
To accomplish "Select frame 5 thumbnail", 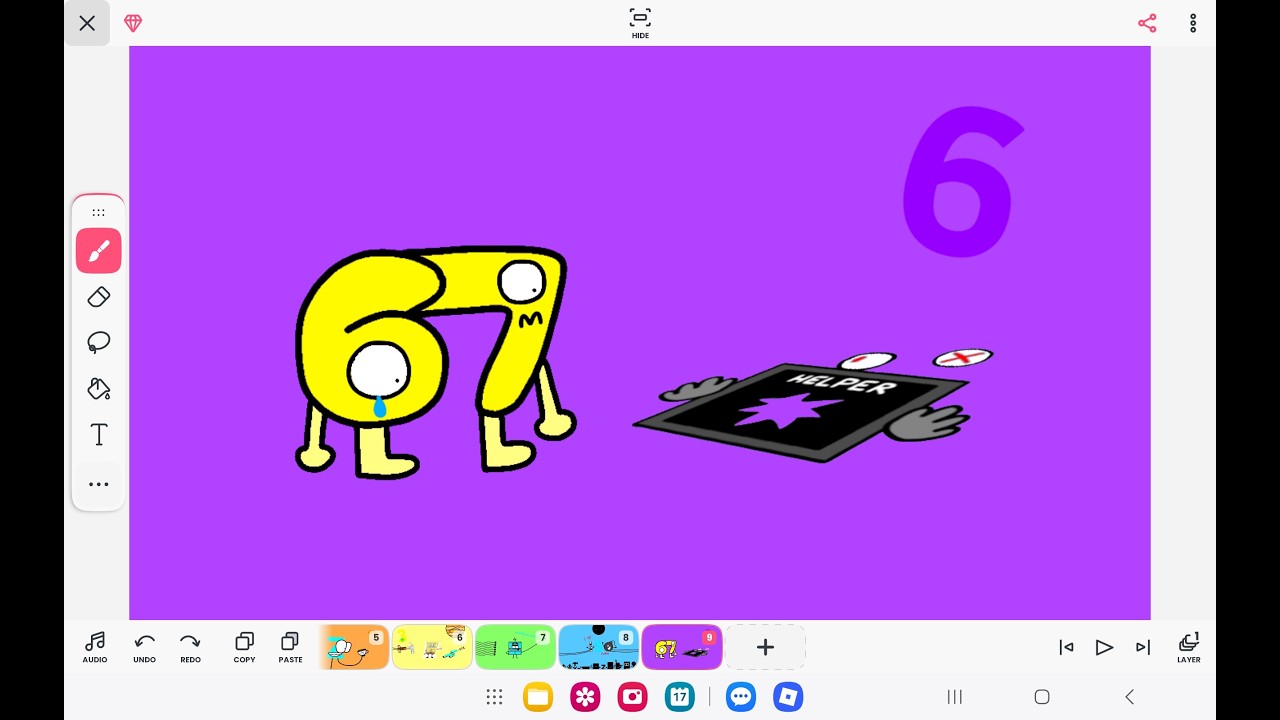I will [x=355, y=647].
